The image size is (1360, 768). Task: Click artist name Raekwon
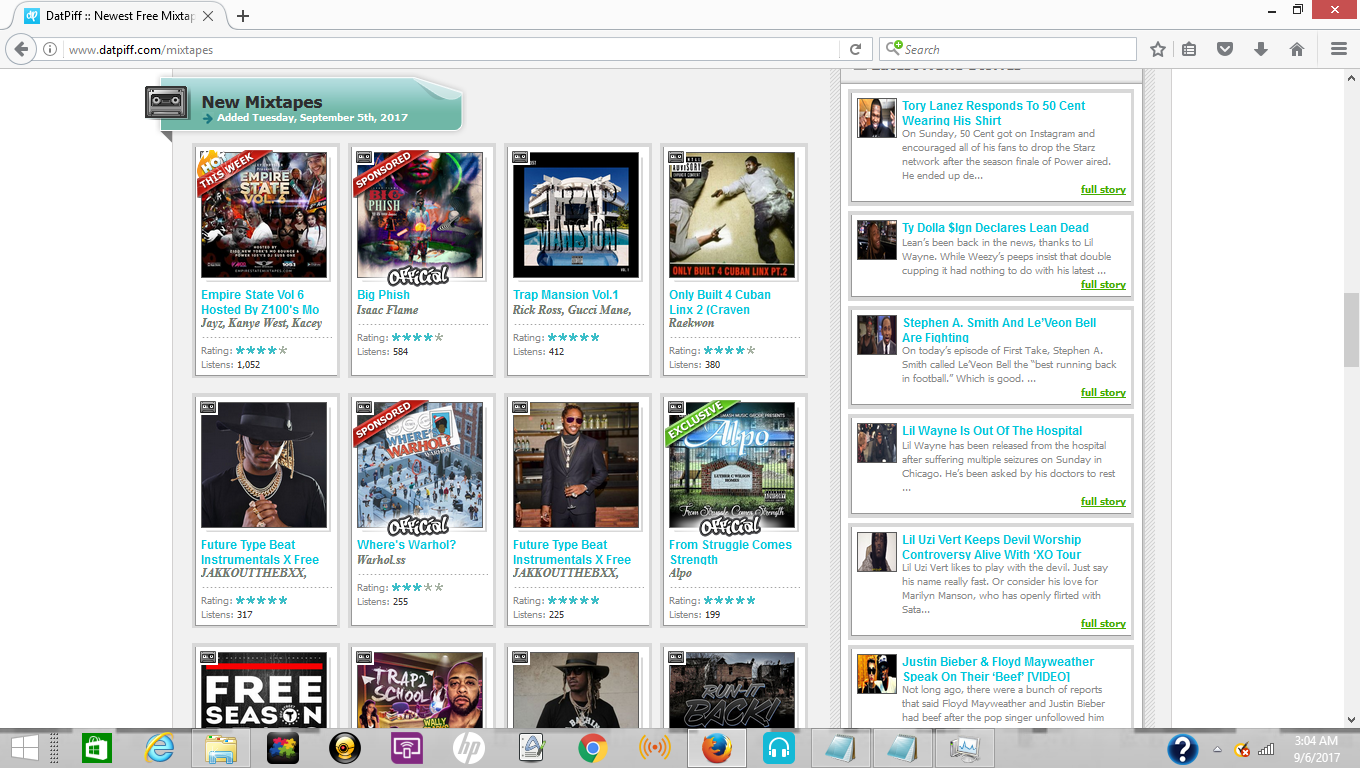(x=692, y=324)
